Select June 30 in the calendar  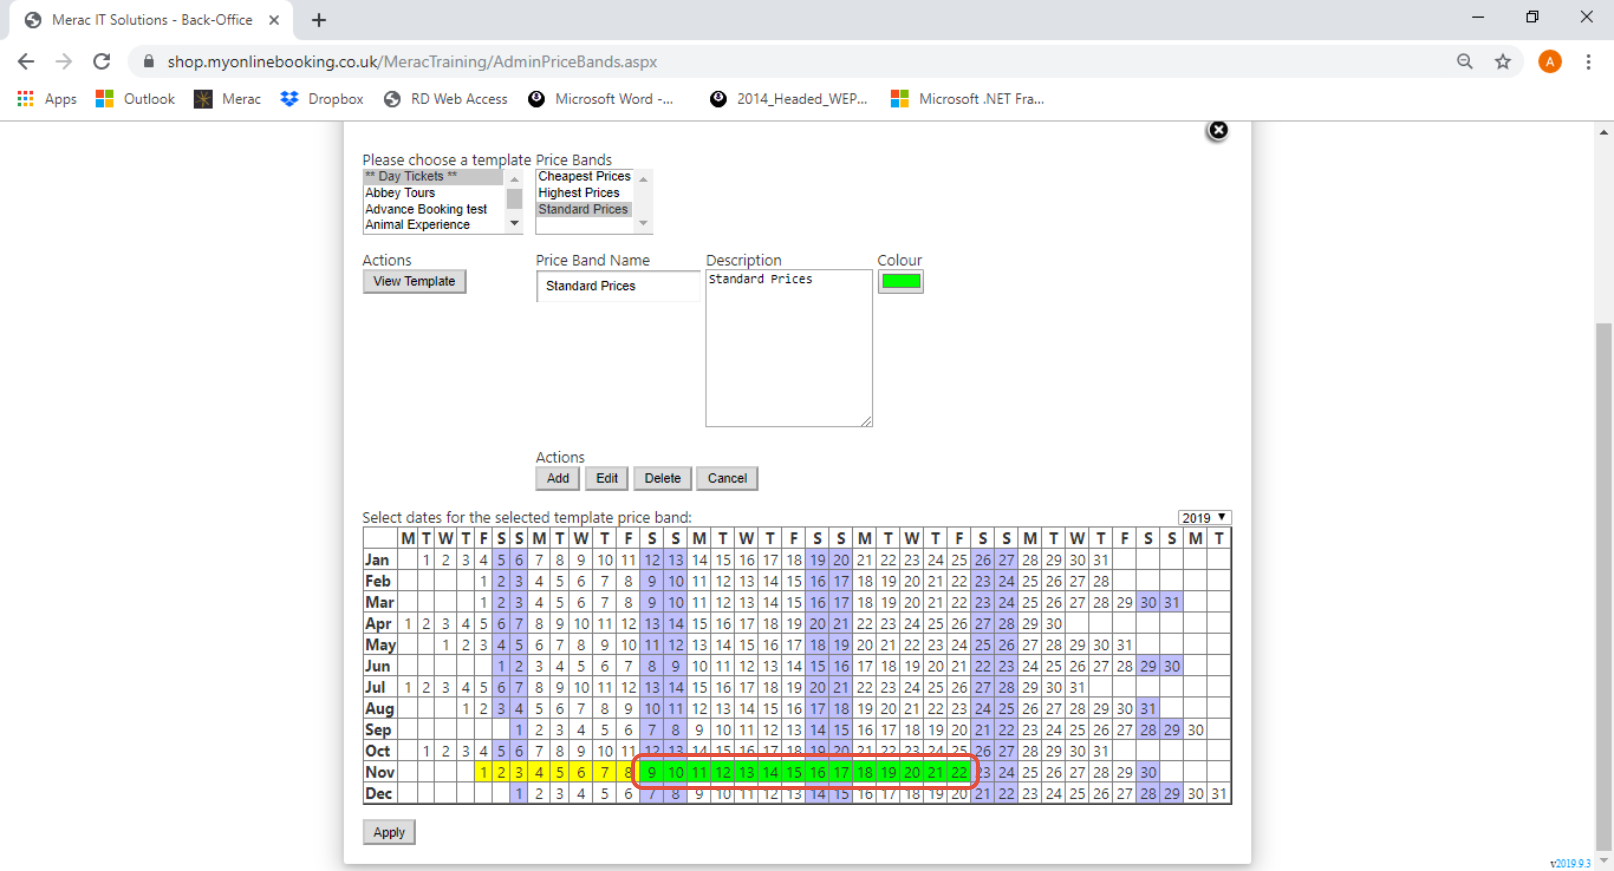[x=1172, y=667]
